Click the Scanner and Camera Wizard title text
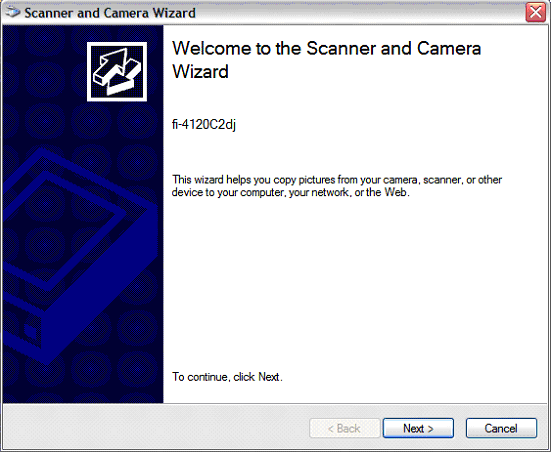This screenshot has width=552, height=453. click(110, 13)
